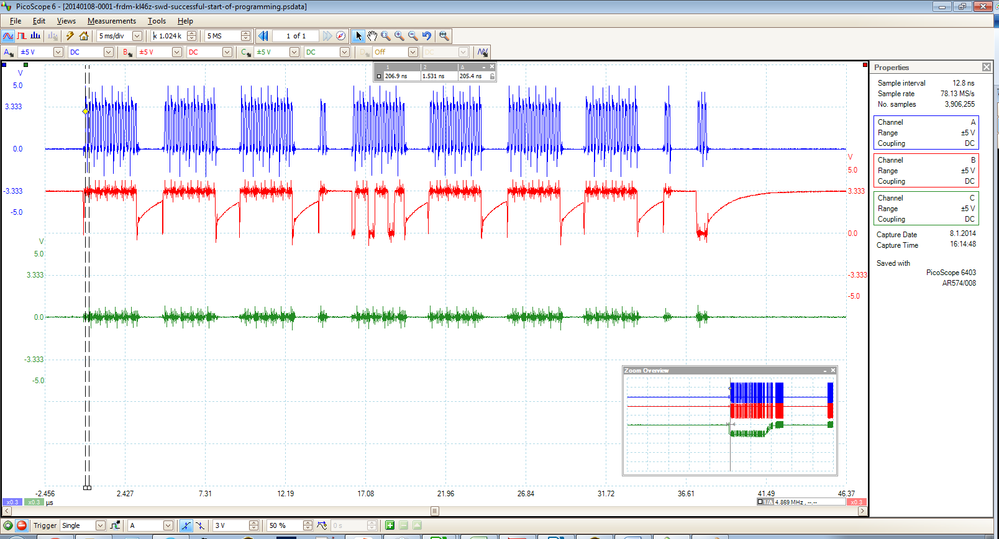Open advanced trigger settings icon
Viewport: 999px width, 539px height.
(115, 526)
